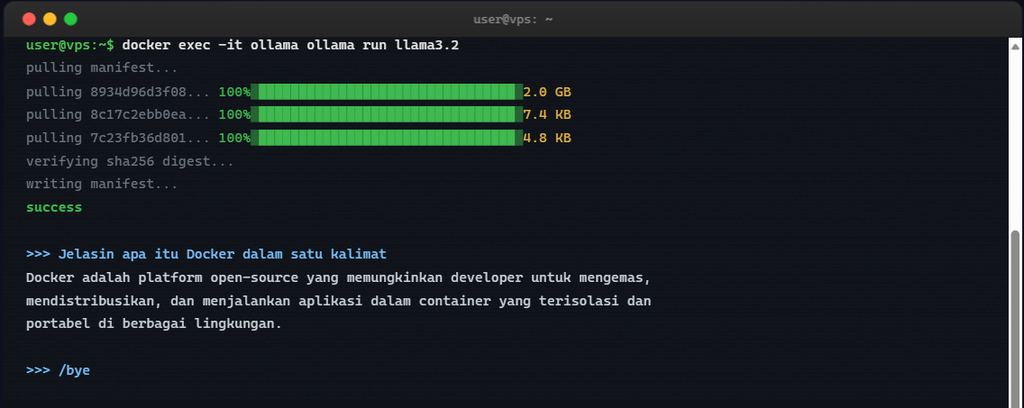Click the '100%' label on the 4.8 KB row

pyautogui.click(x=234, y=138)
